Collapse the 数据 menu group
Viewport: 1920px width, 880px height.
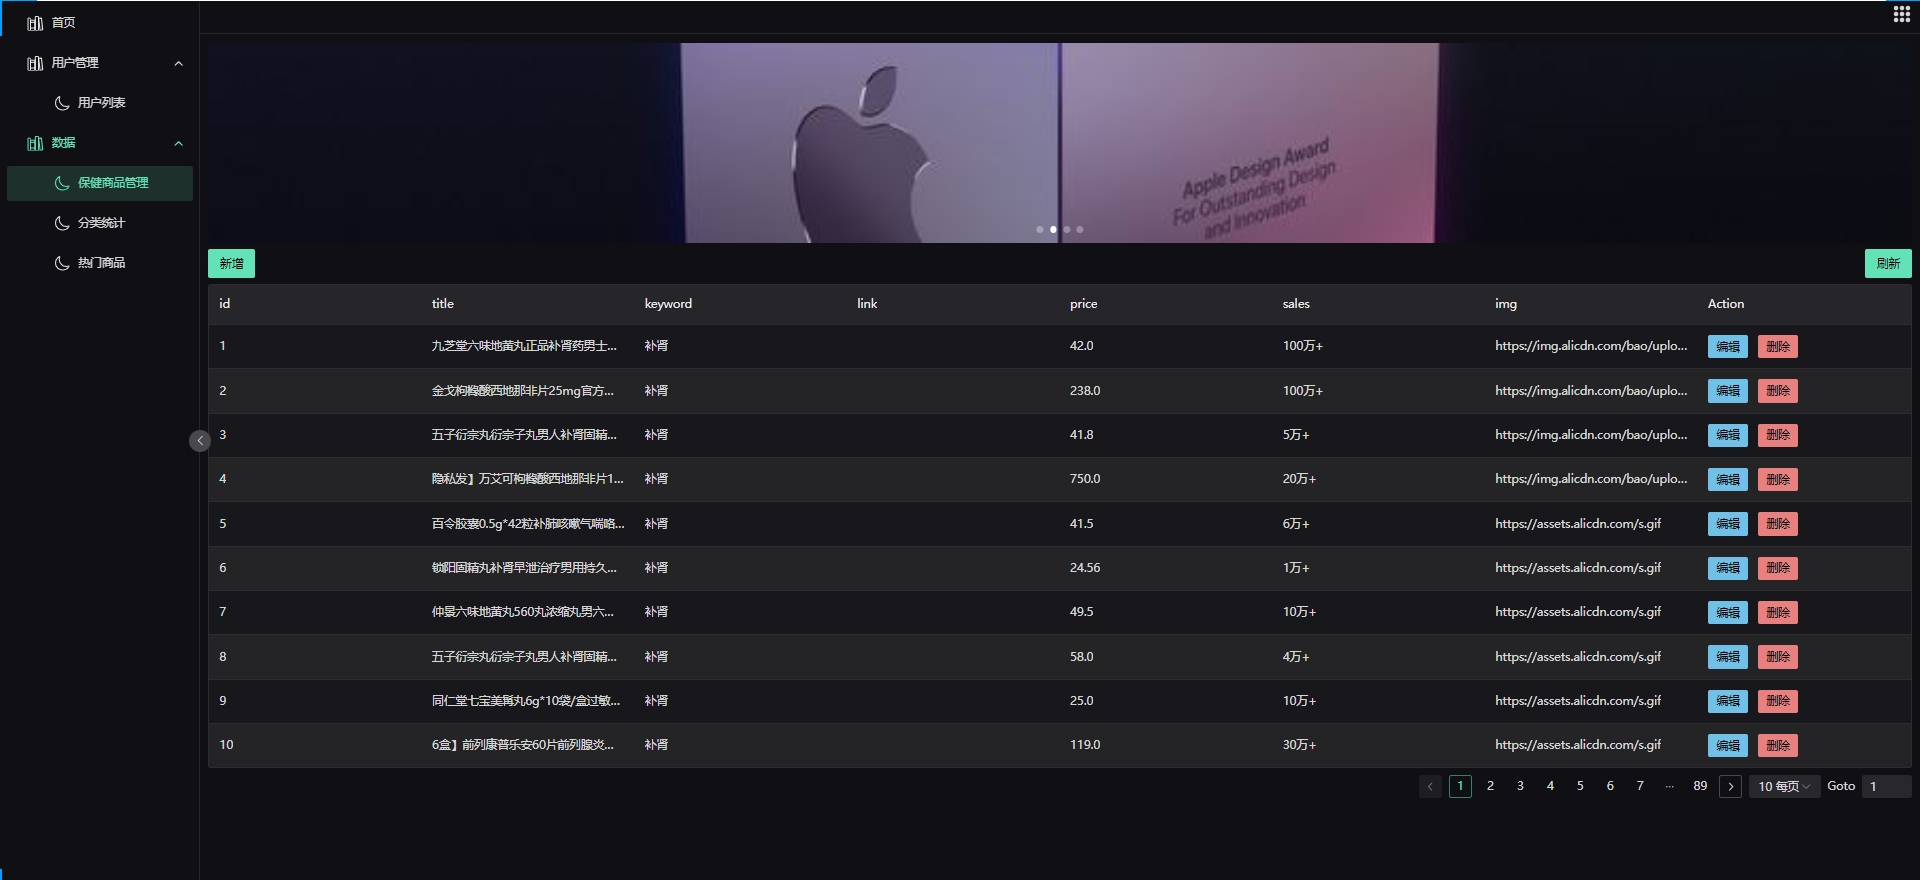click(x=100, y=142)
